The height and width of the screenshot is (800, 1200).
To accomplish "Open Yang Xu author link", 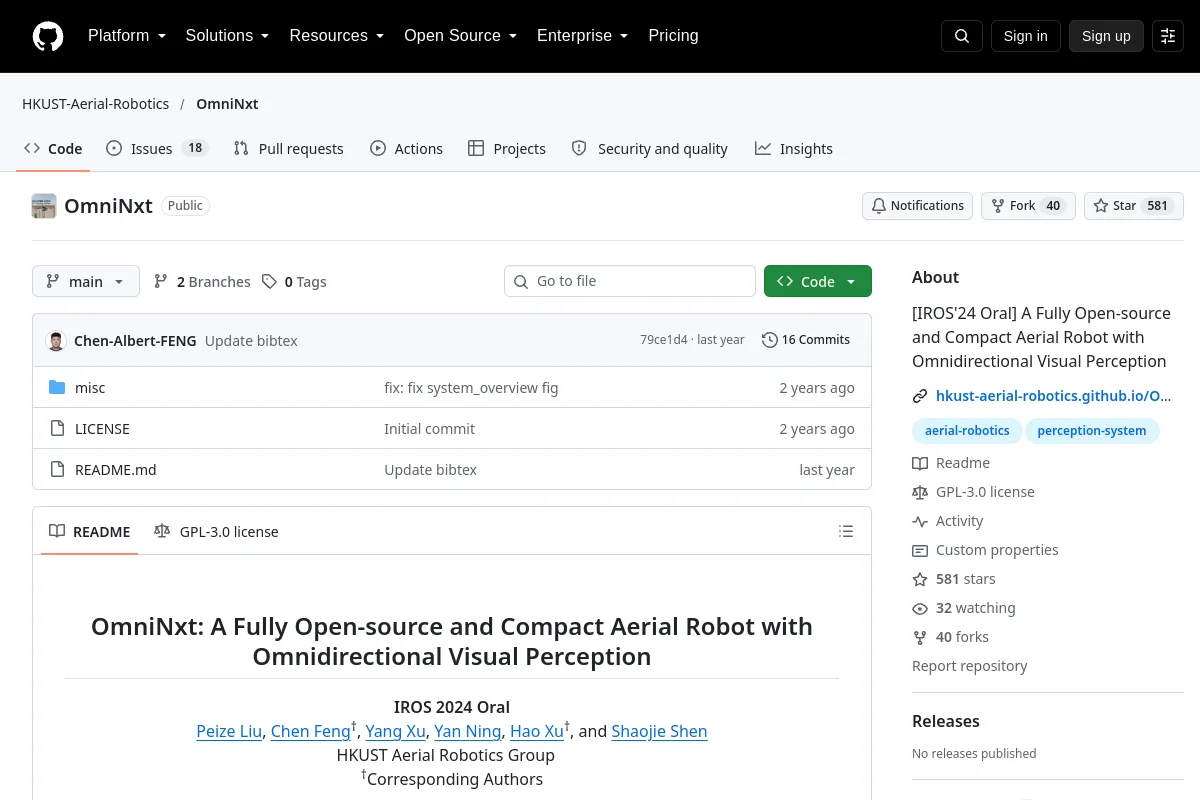I will pyautogui.click(x=396, y=732).
